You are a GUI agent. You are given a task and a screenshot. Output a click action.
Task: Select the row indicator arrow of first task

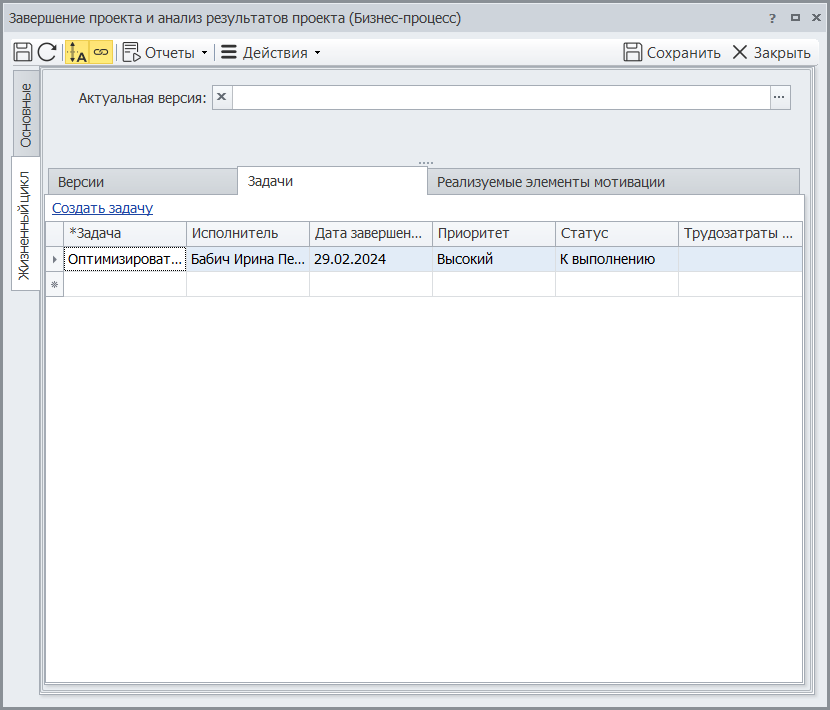point(54,259)
